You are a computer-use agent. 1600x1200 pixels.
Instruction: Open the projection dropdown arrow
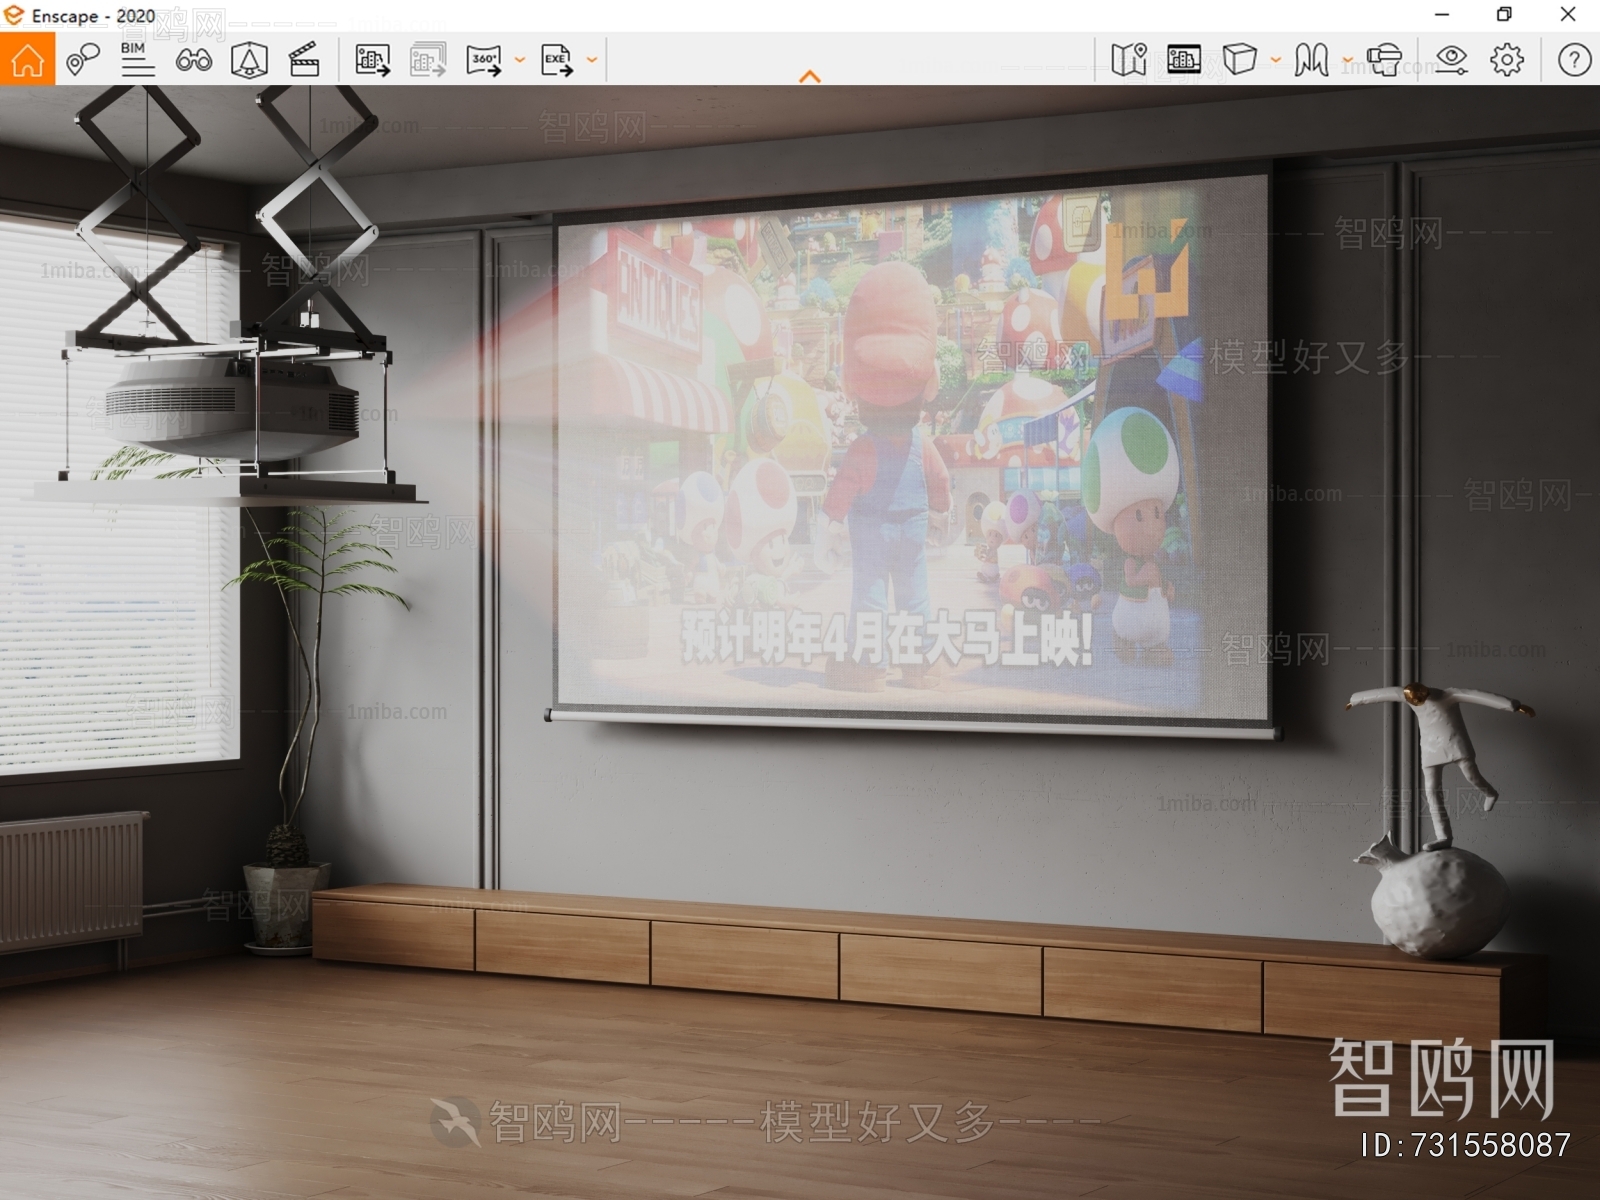(1275, 60)
